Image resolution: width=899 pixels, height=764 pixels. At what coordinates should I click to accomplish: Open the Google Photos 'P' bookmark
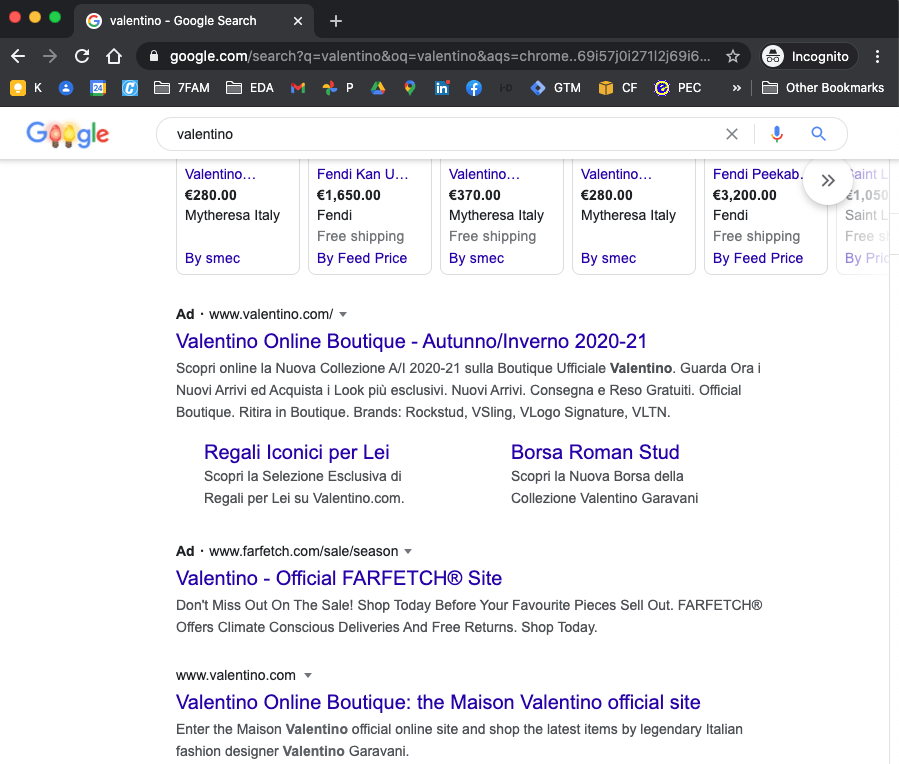point(338,88)
